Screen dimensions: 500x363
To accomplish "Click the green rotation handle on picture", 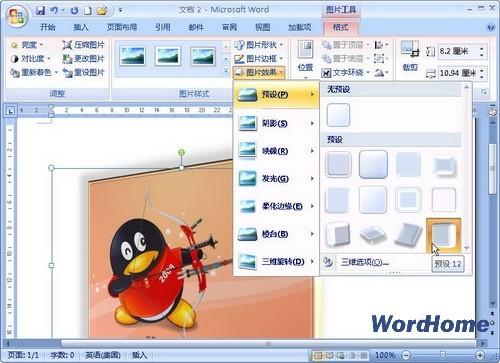I will click(182, 153).
